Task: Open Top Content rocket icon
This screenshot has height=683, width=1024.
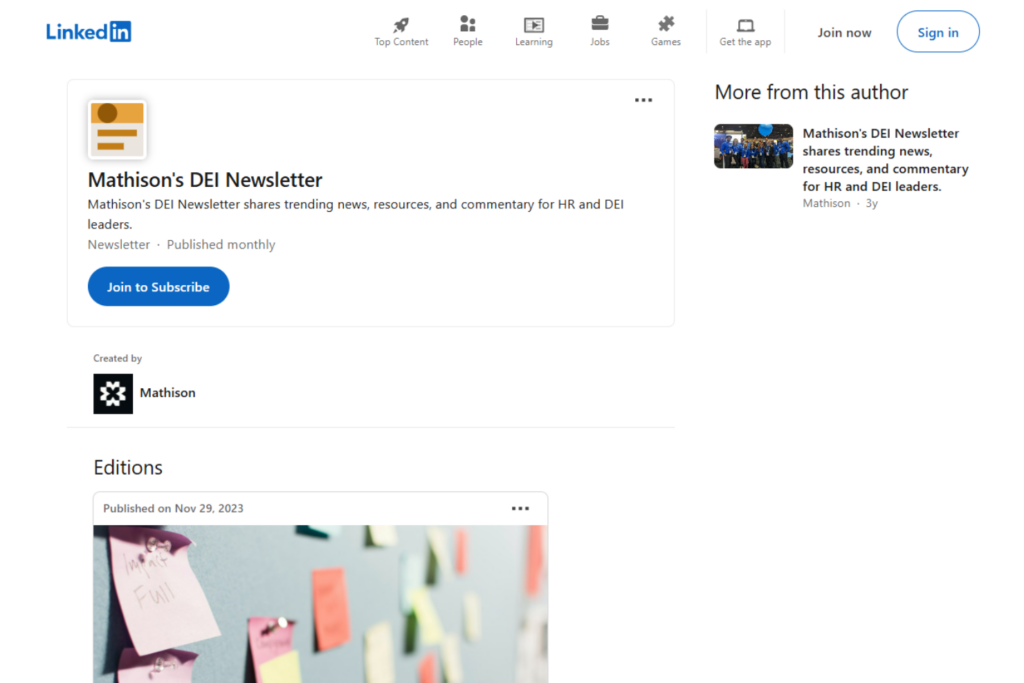Action: (401, 25)
